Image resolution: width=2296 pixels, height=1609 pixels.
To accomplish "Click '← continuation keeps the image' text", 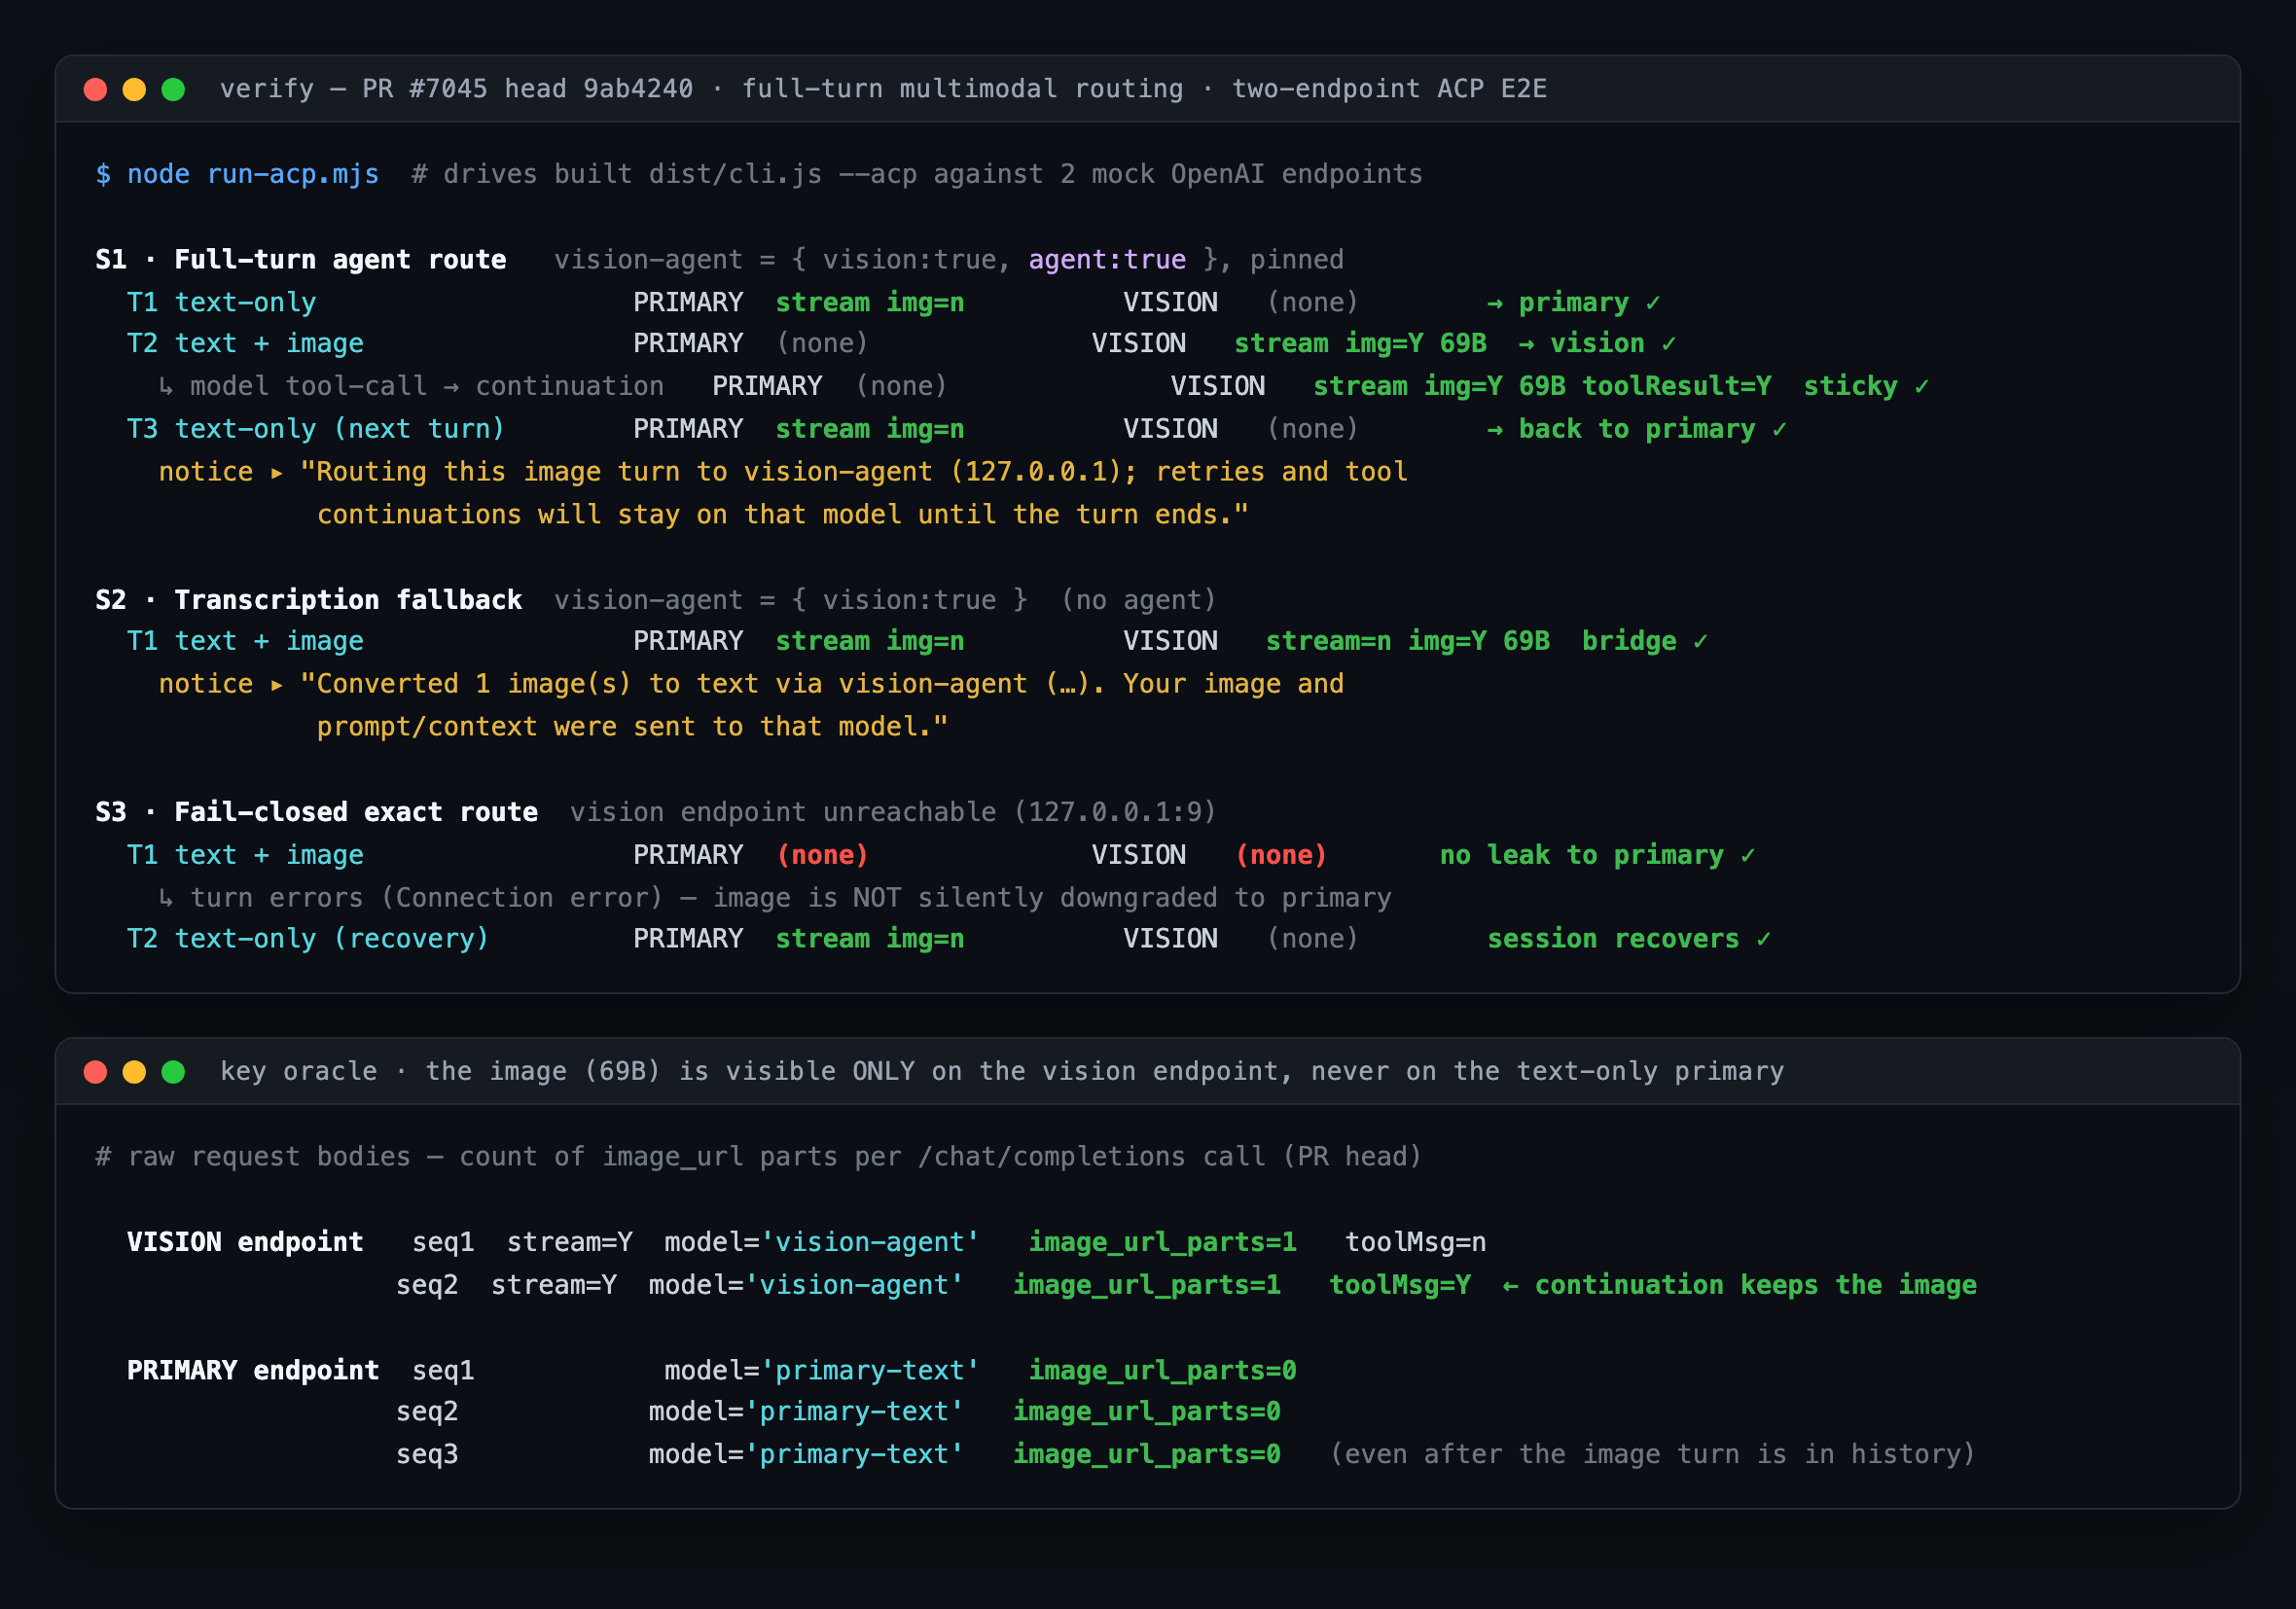I will coord(1740,1284).
